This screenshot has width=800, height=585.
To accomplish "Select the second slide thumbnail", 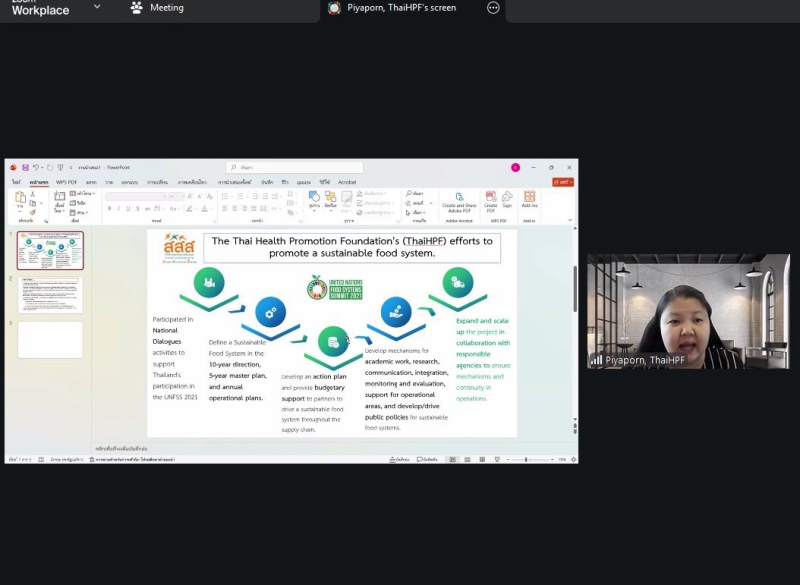I will (50, 295).
